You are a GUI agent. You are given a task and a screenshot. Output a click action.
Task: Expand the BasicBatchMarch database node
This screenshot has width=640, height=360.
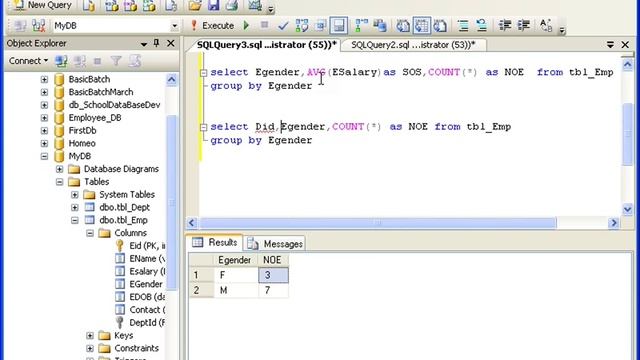44,92
